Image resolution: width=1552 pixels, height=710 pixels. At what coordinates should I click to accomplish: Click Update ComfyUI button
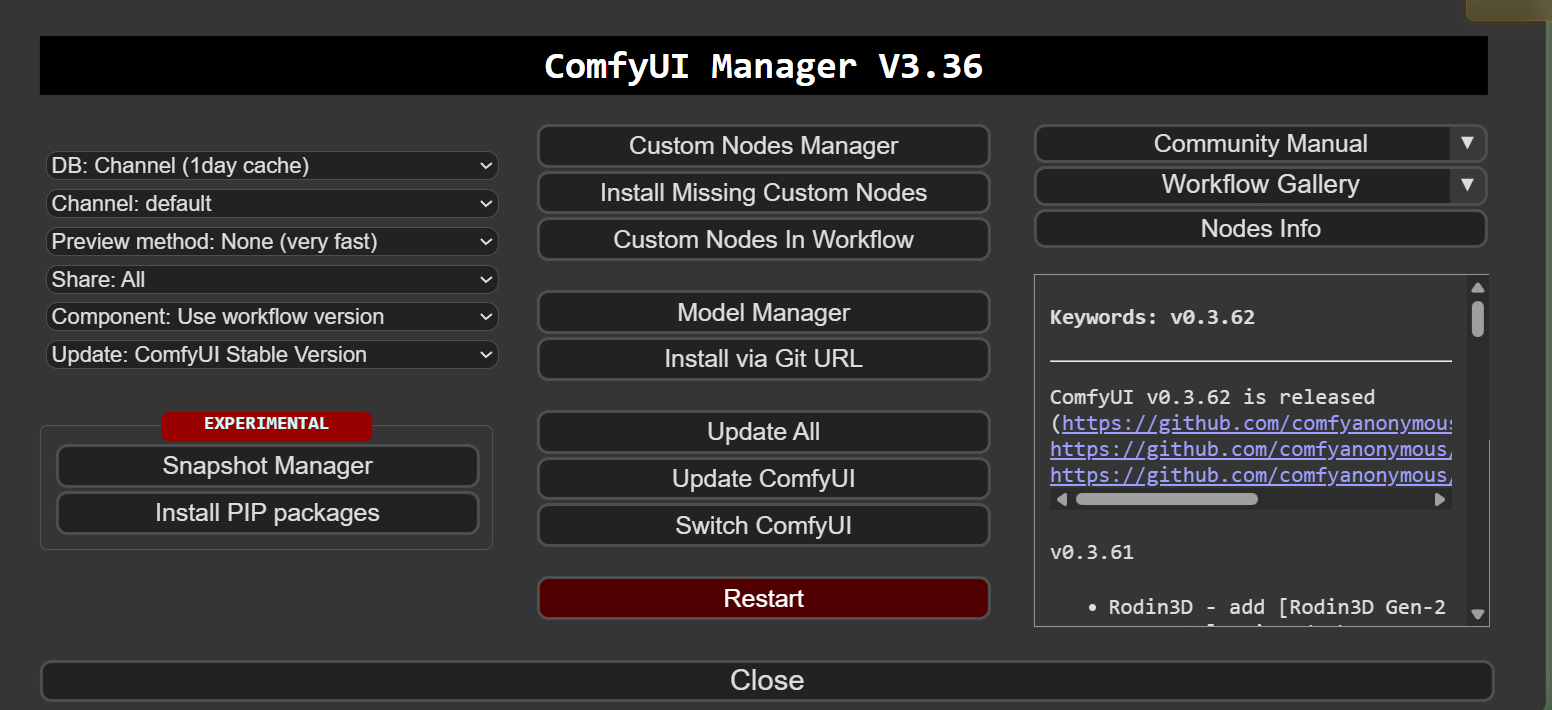[x=763, y=479]
